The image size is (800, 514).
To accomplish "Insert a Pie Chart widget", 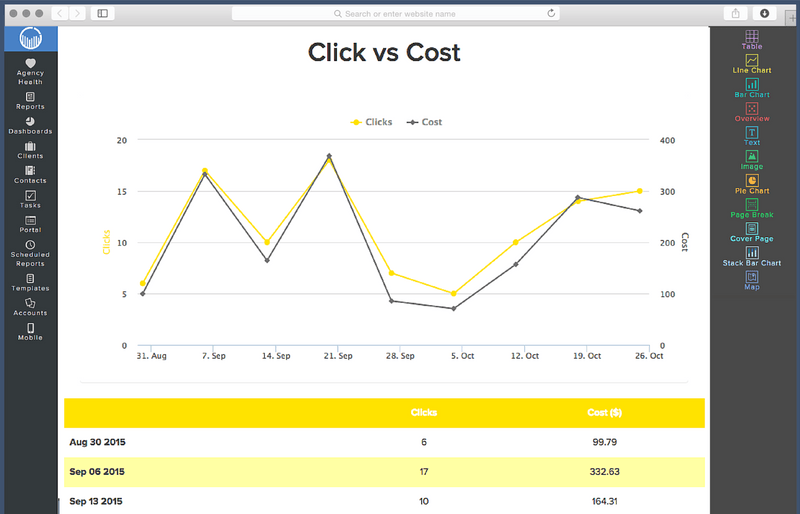I will (x=752, y=184).
